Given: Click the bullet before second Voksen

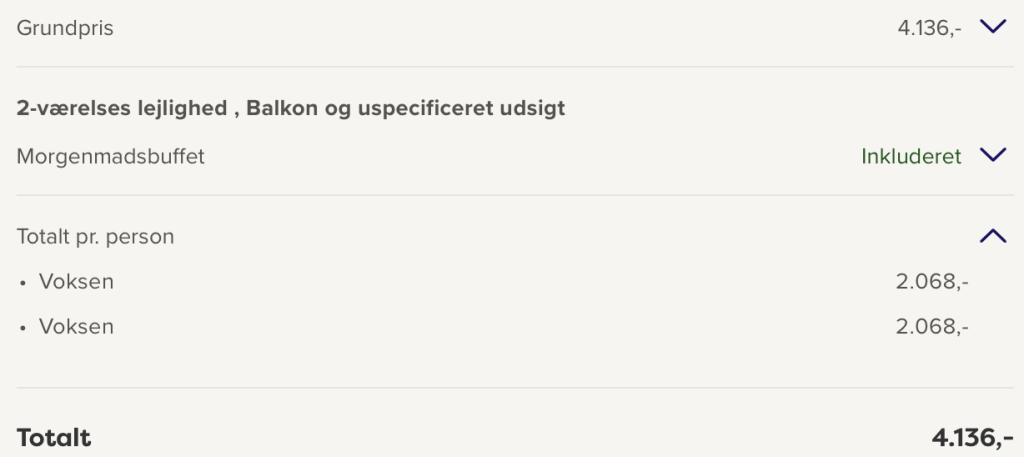Looking at the screenshot, I should coord(22,328).
